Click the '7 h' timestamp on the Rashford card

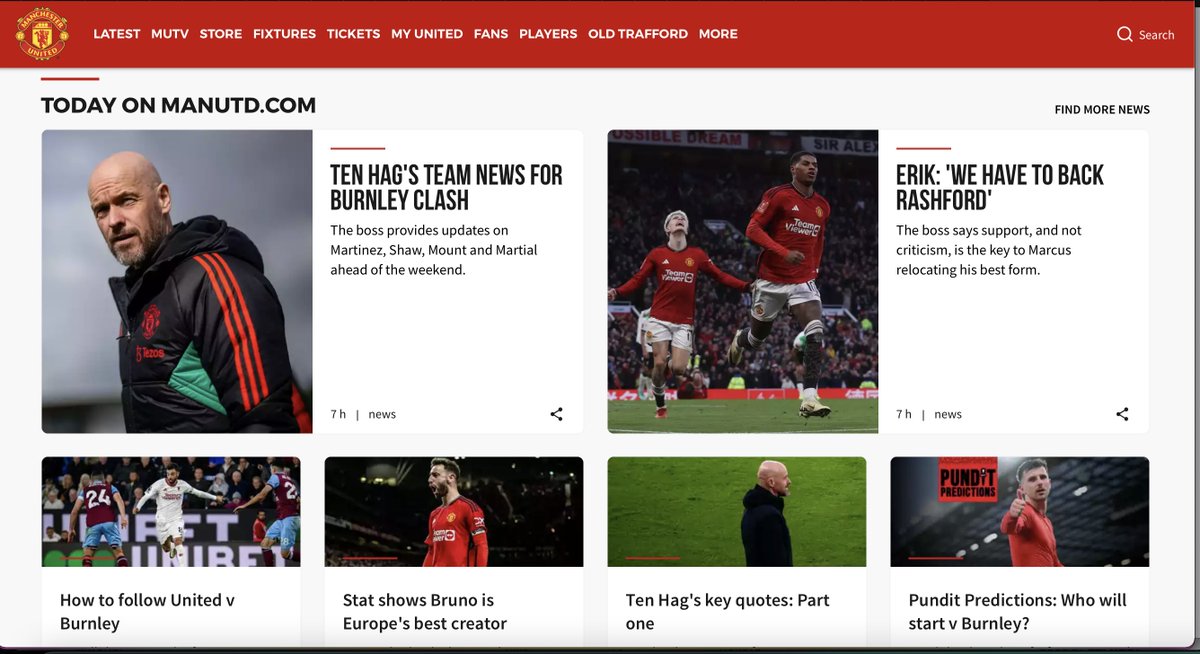(x=904, y=414)
